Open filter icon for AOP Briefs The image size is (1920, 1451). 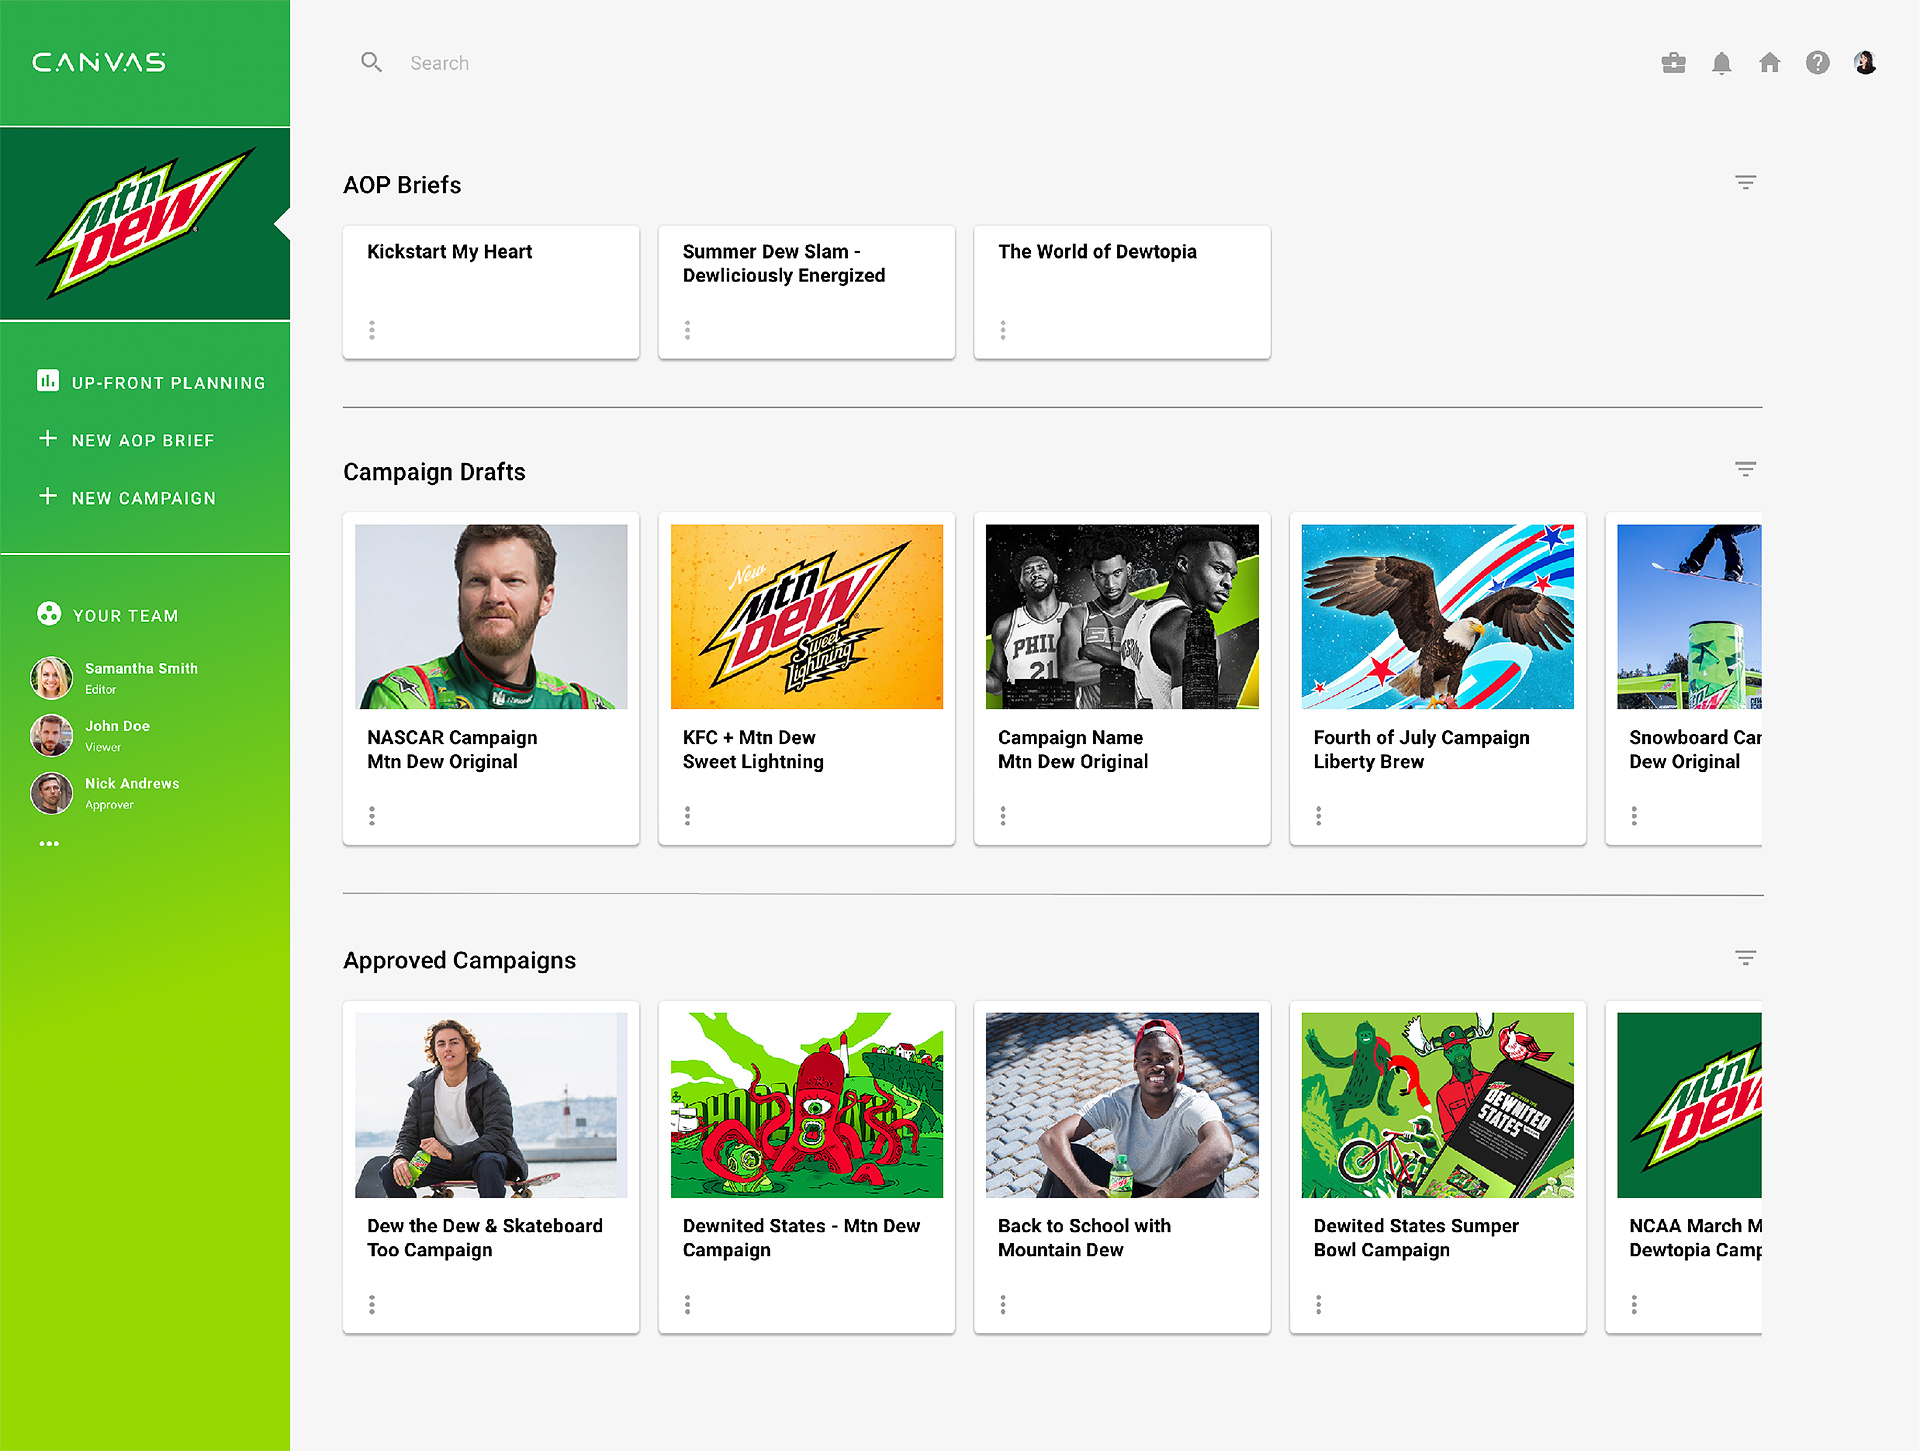(1745, 182)
